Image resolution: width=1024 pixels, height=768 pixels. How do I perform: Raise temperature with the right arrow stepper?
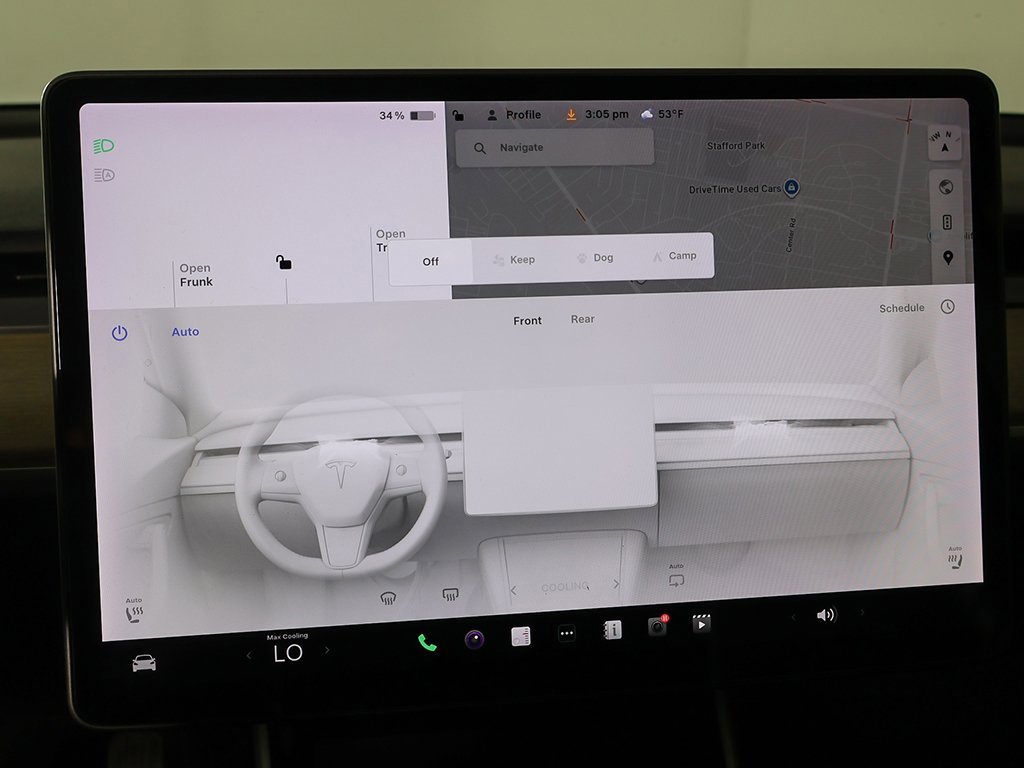(x=327, y=653)
